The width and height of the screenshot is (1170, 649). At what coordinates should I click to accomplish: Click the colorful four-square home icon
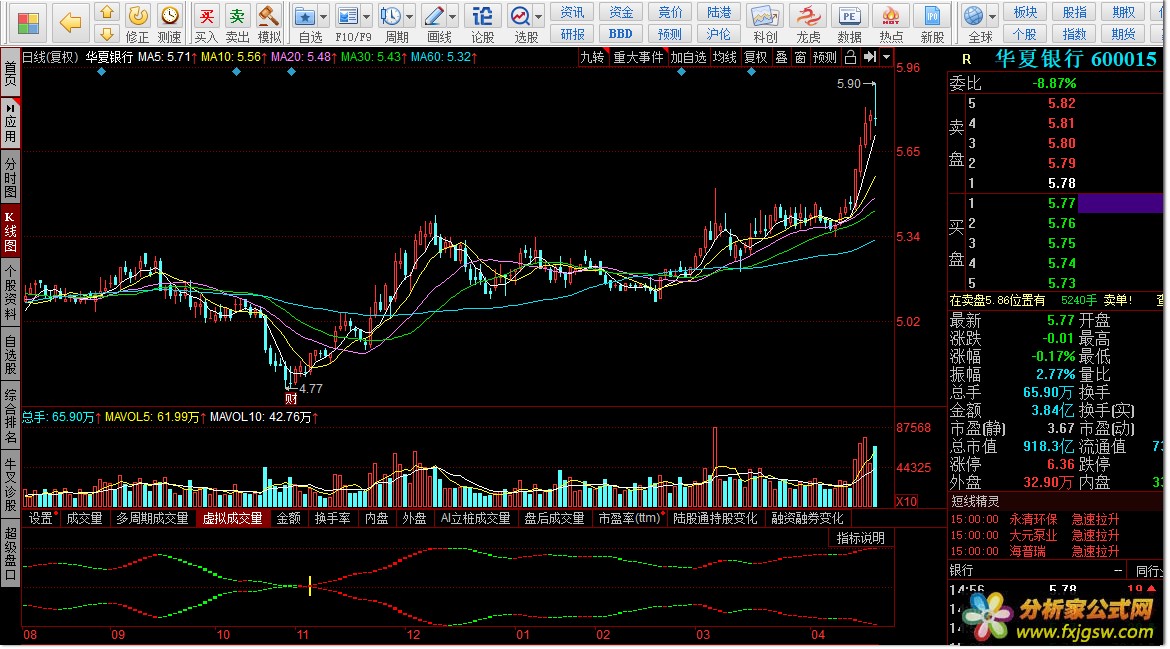coord(28,23)
